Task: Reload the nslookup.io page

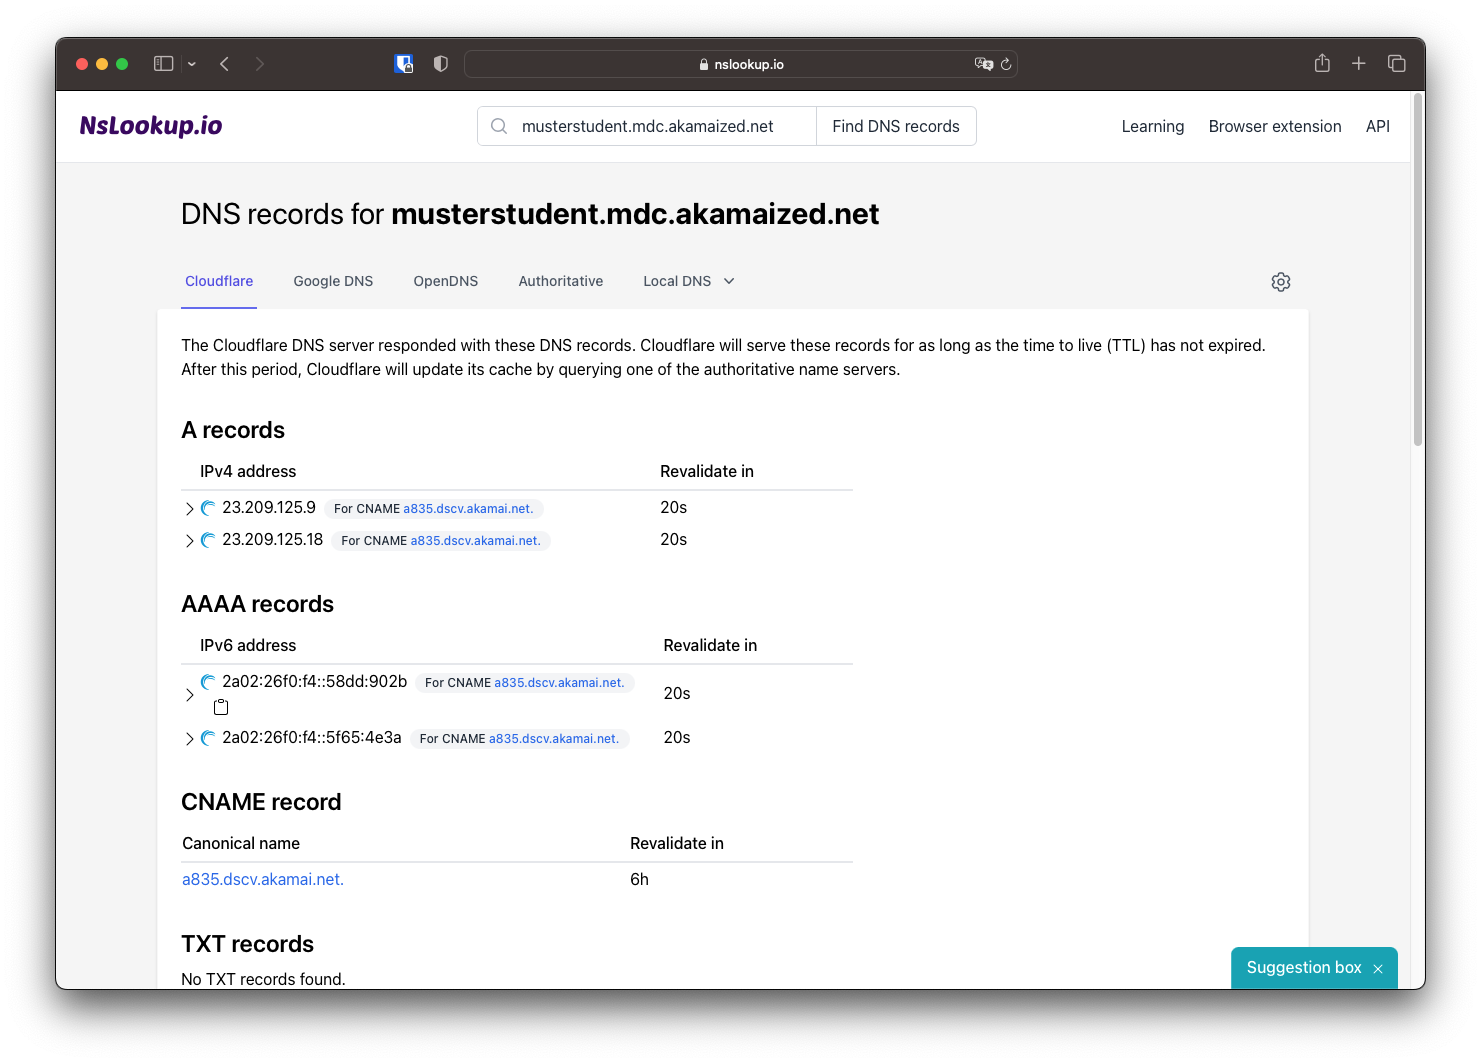Action: tap(1006, 64)
